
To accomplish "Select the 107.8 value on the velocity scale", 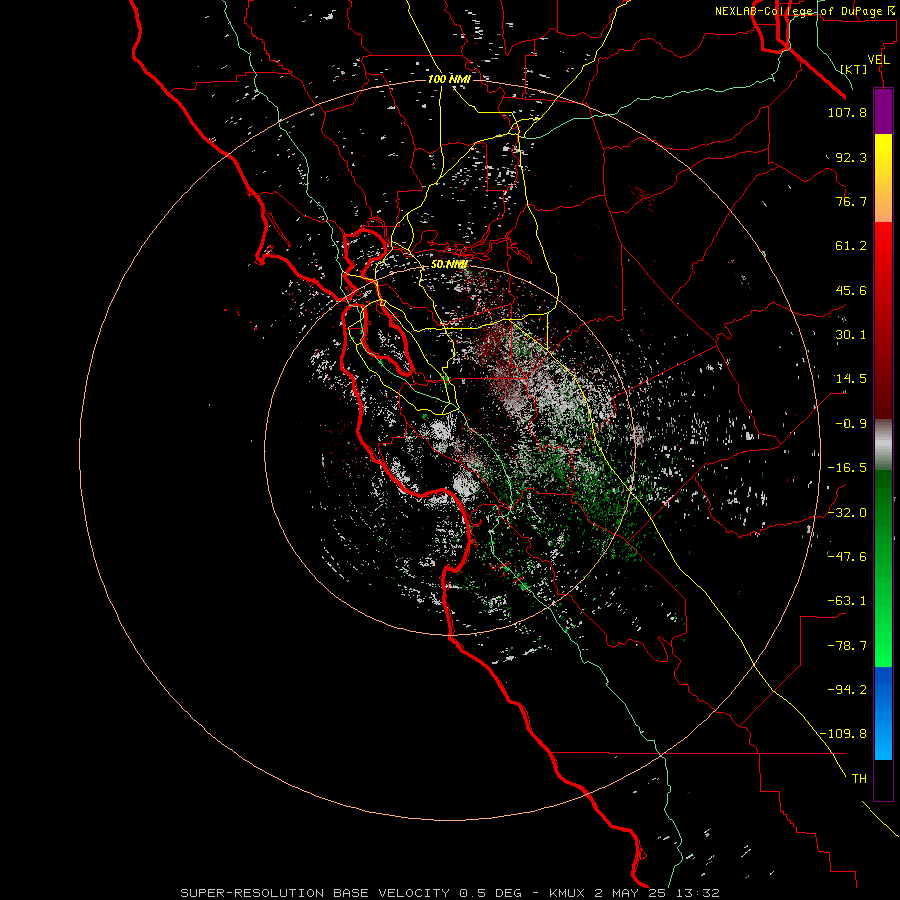I will (x=847, y=112).
